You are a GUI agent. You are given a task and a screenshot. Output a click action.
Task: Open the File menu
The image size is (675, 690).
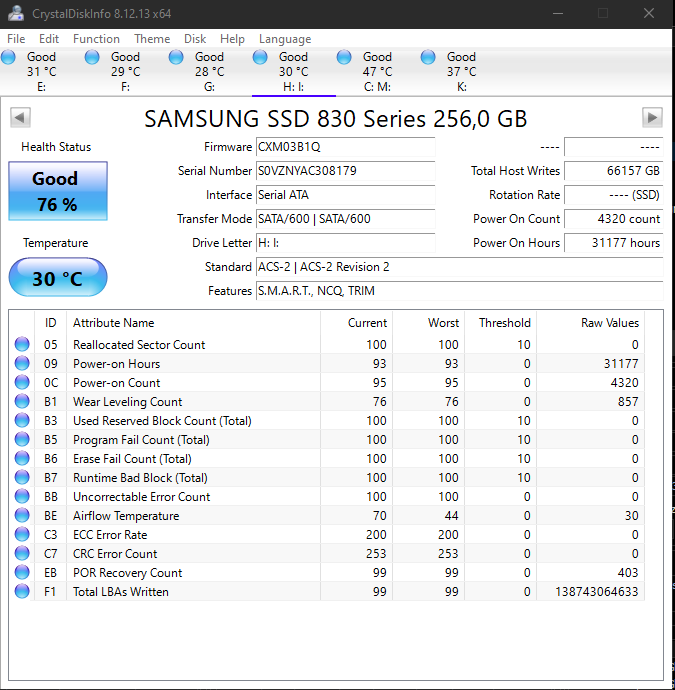16,39
